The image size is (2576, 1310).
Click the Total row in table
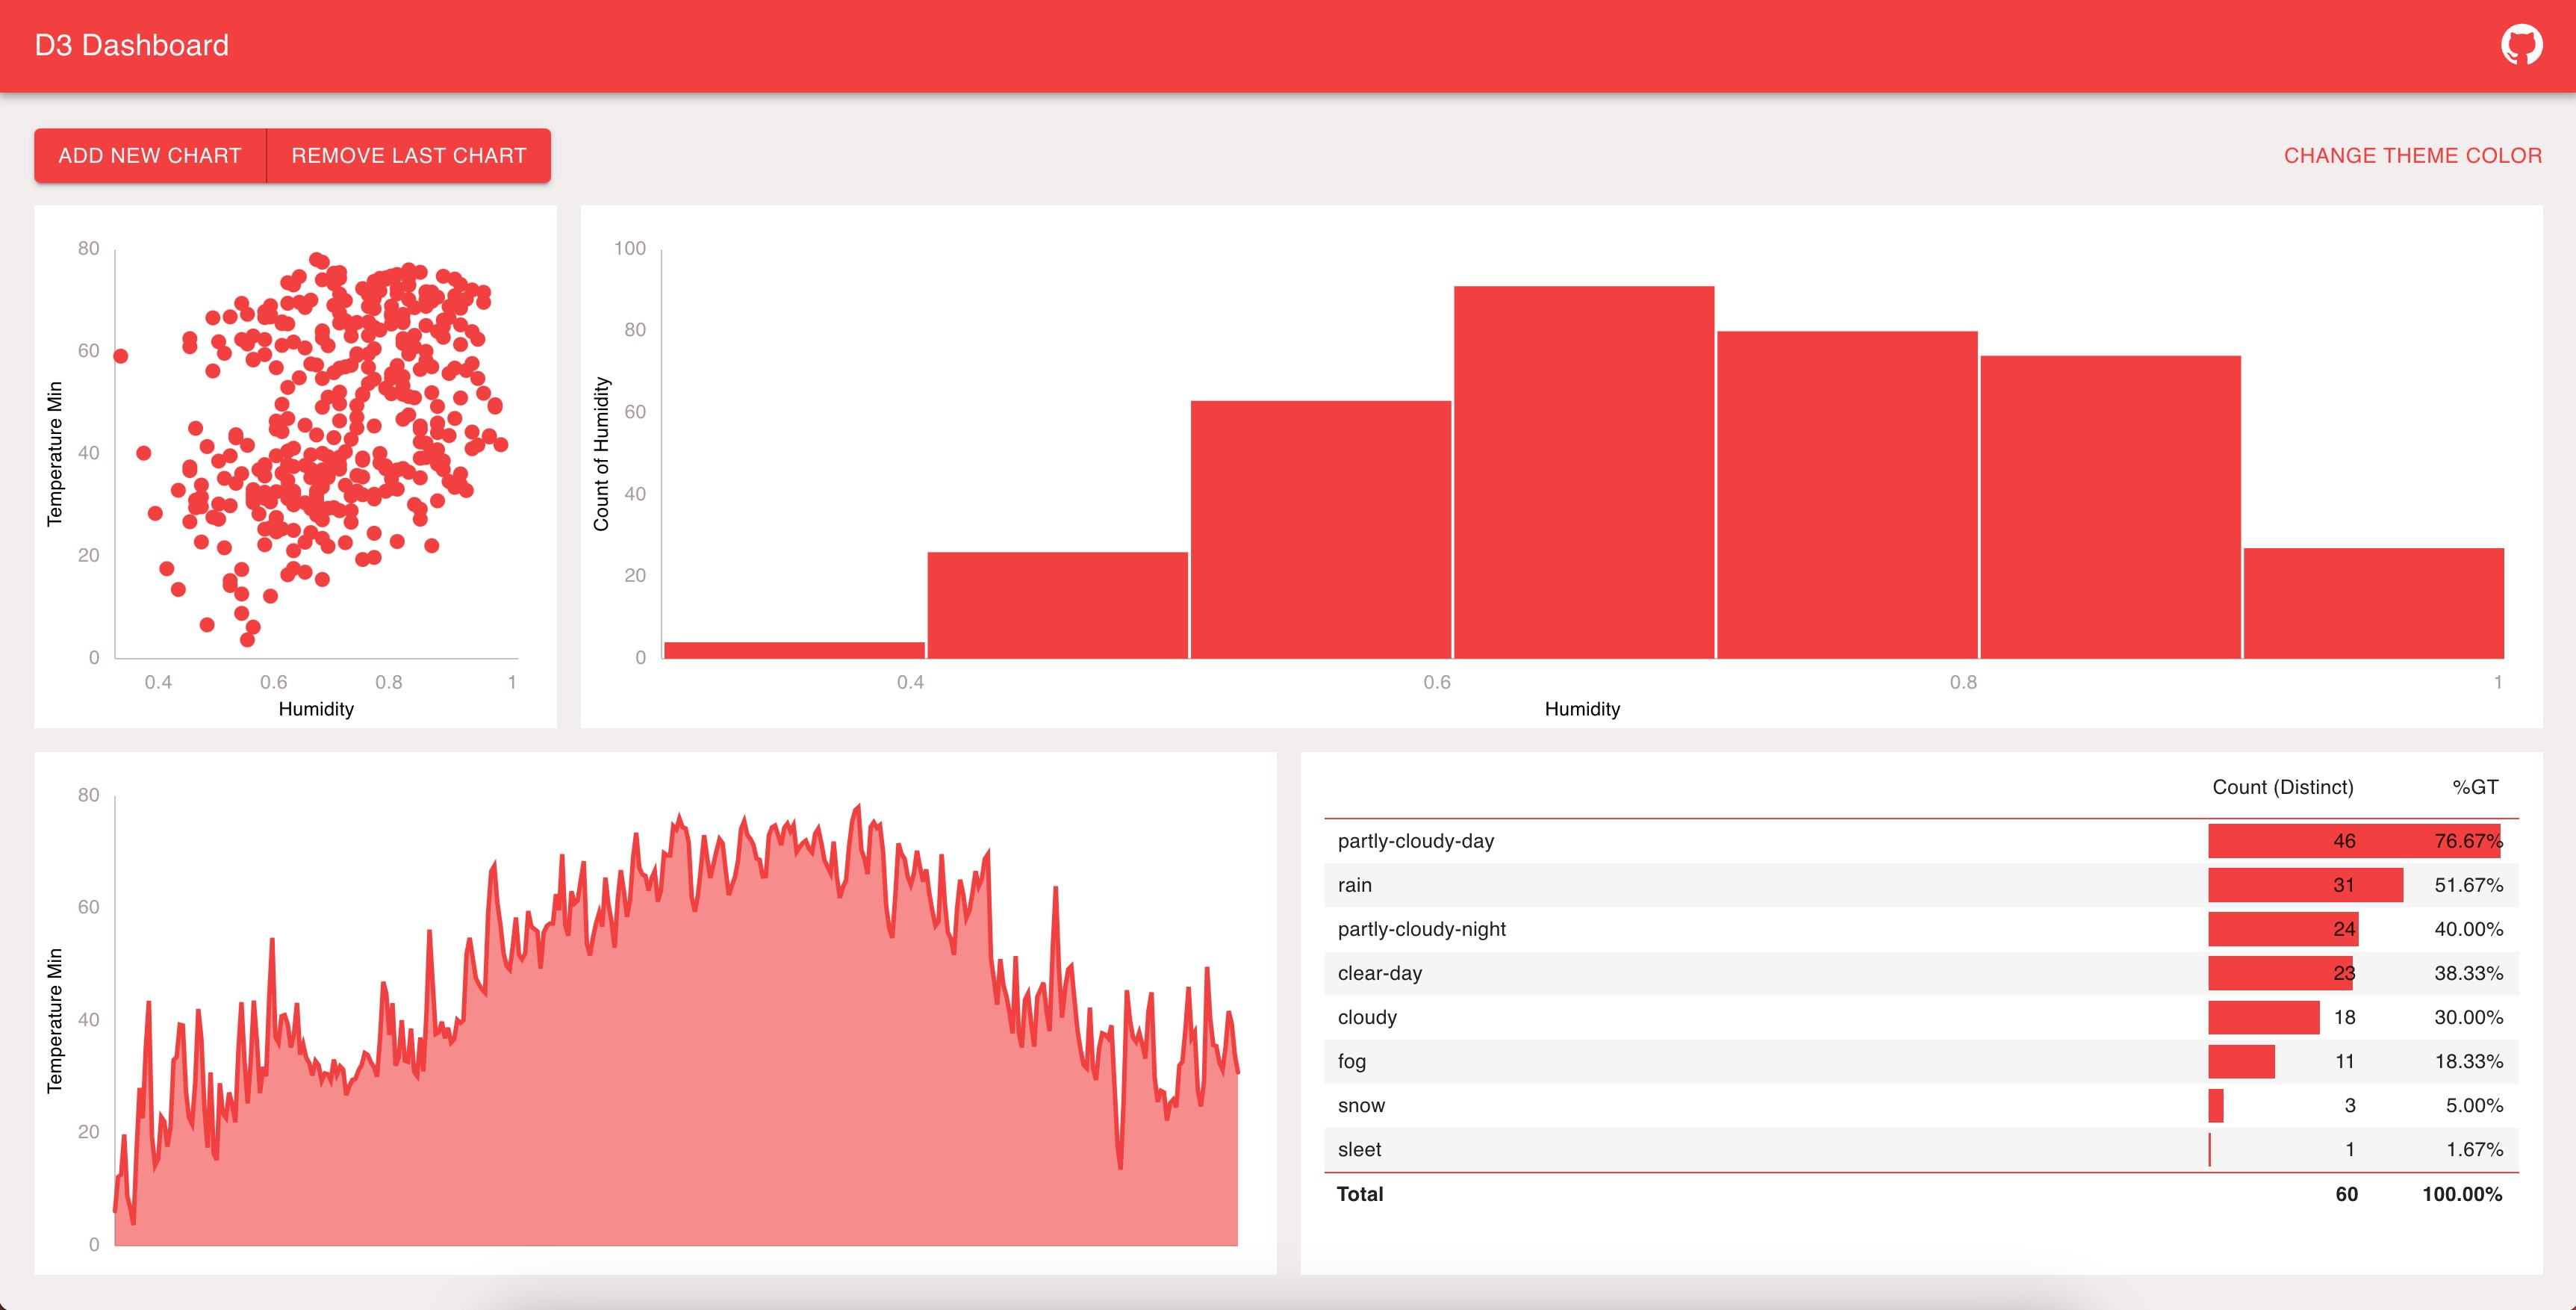(1359, 1194)
